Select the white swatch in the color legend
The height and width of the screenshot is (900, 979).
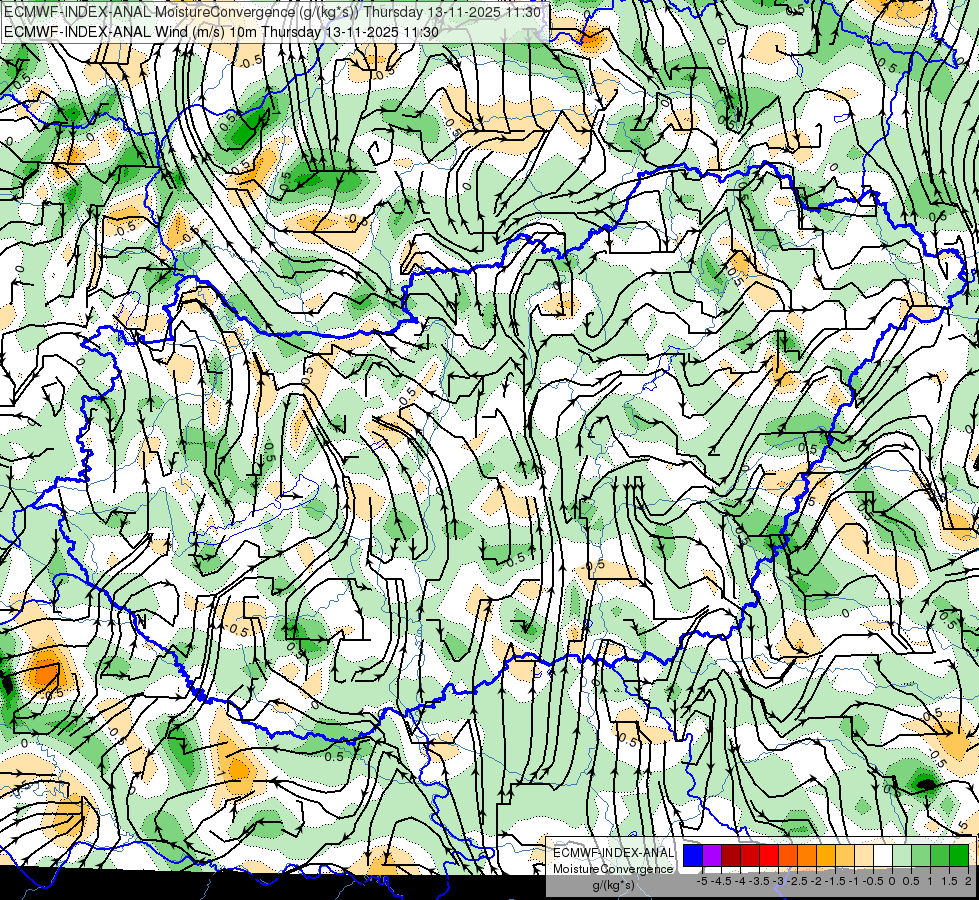pos(883,855)
